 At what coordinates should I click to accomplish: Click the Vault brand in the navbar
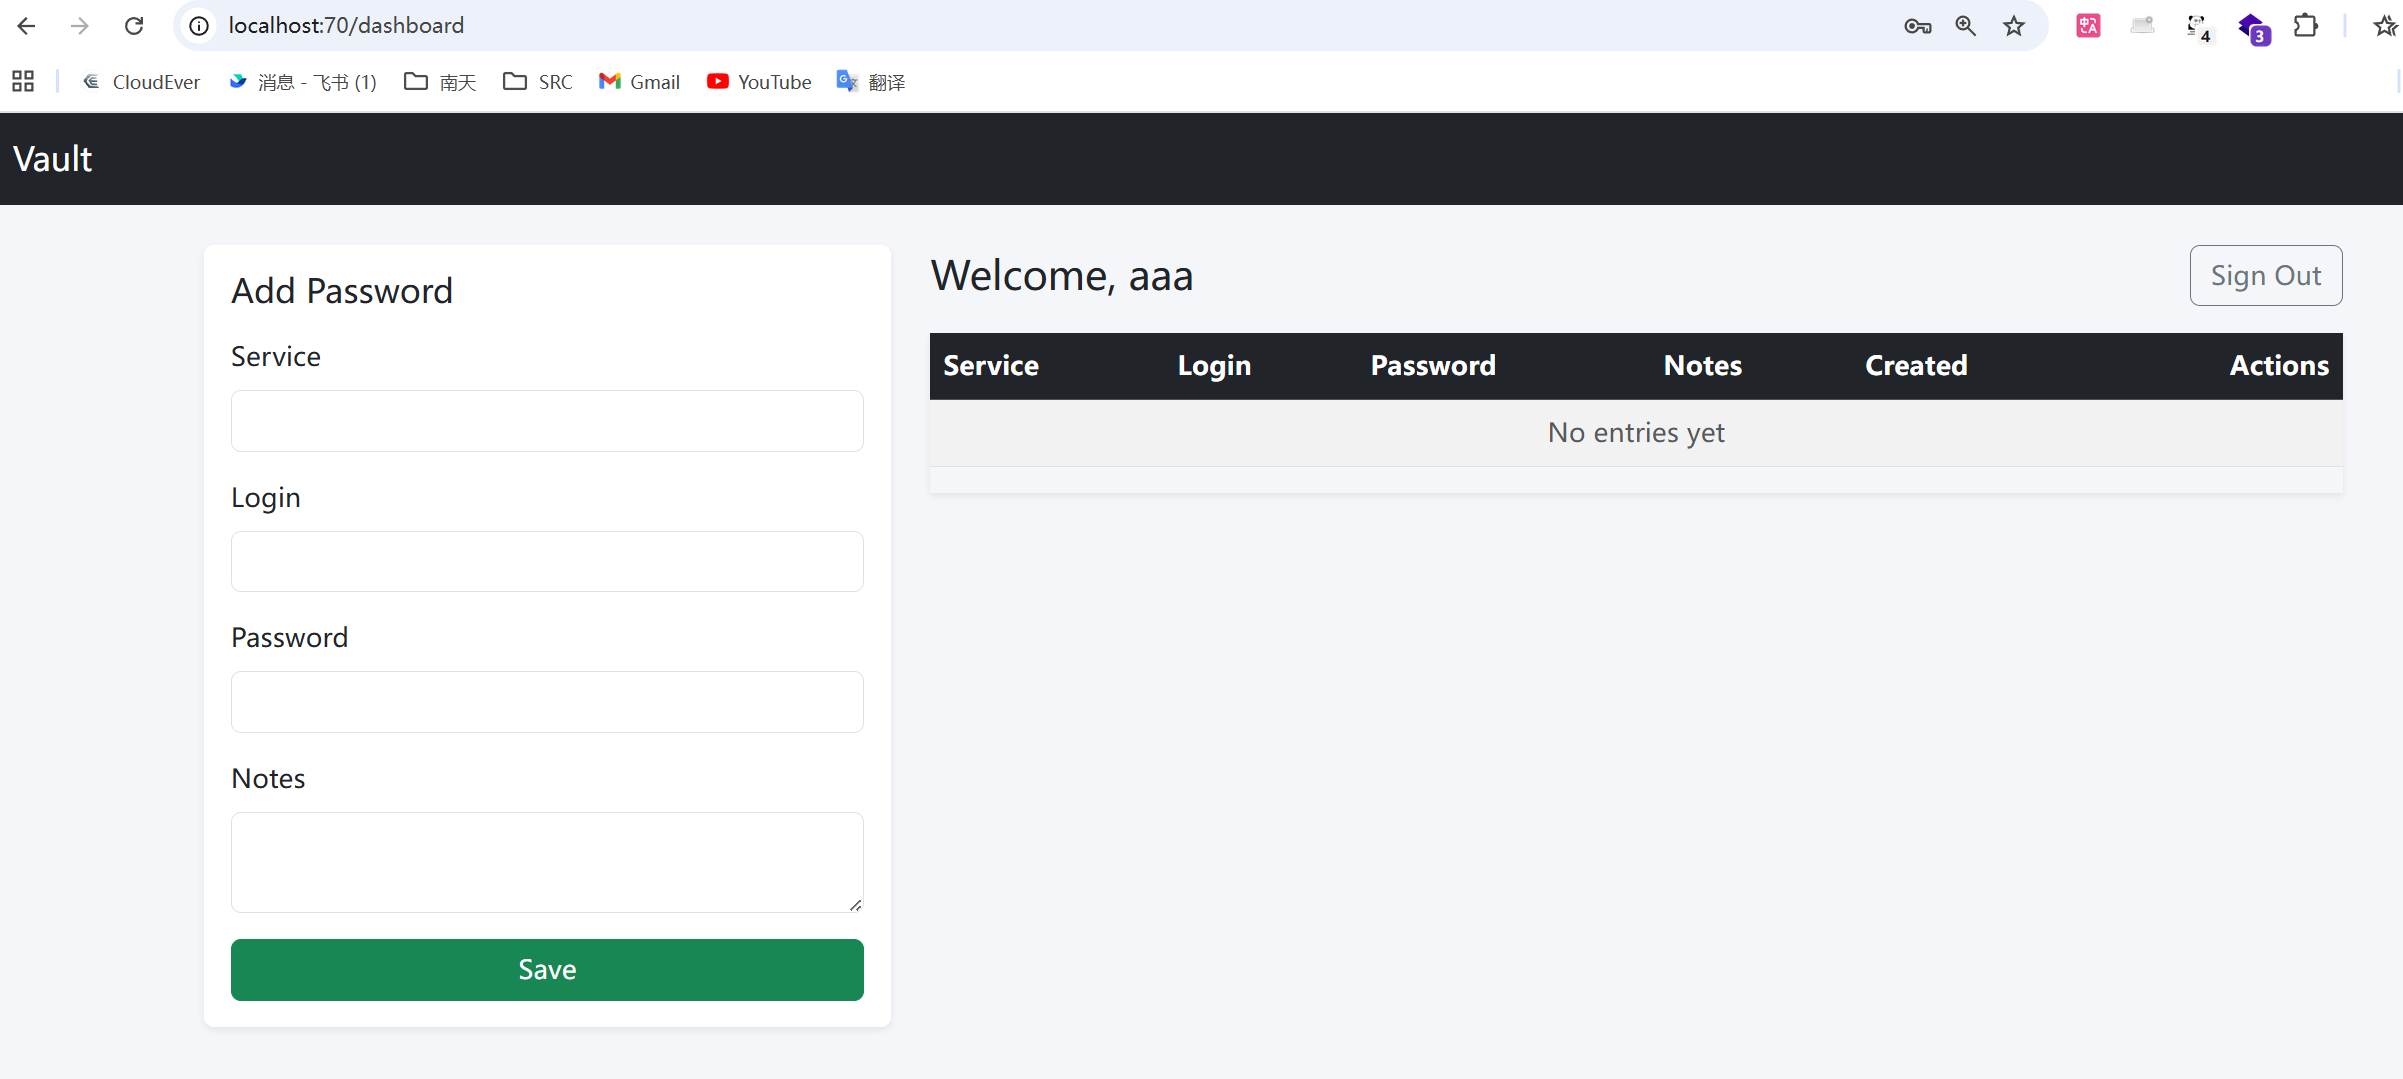[x=53, y=159]
